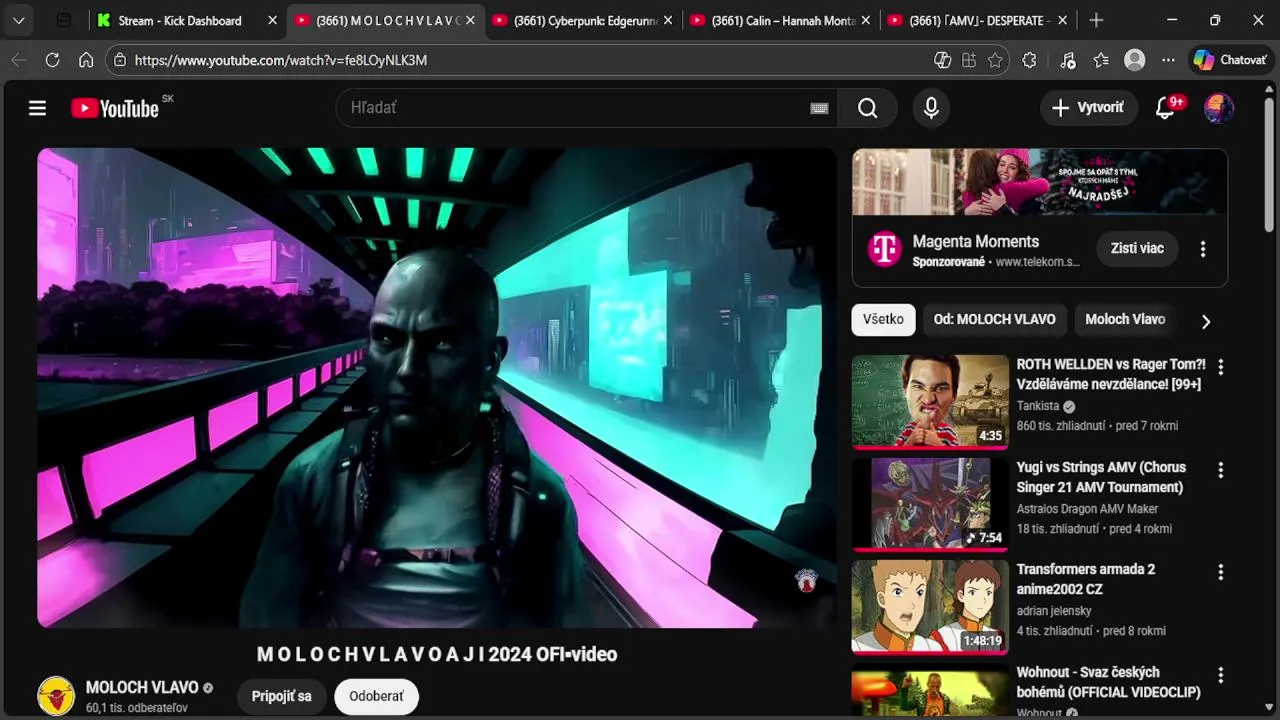Screen dimensions: 1280x720
Task: Reload the page with the refresh icon
Action: (x=52, y=60)
